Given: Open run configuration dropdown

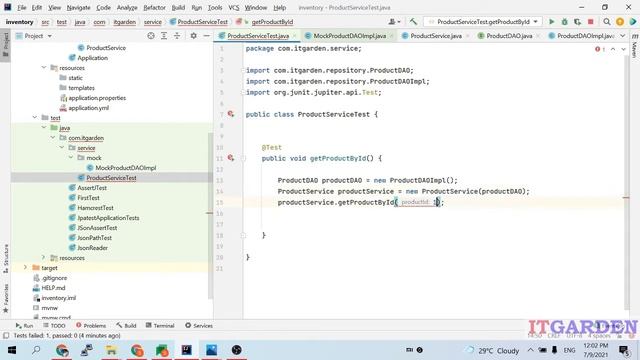Looking at the screenshot, I should pos(483,22).
